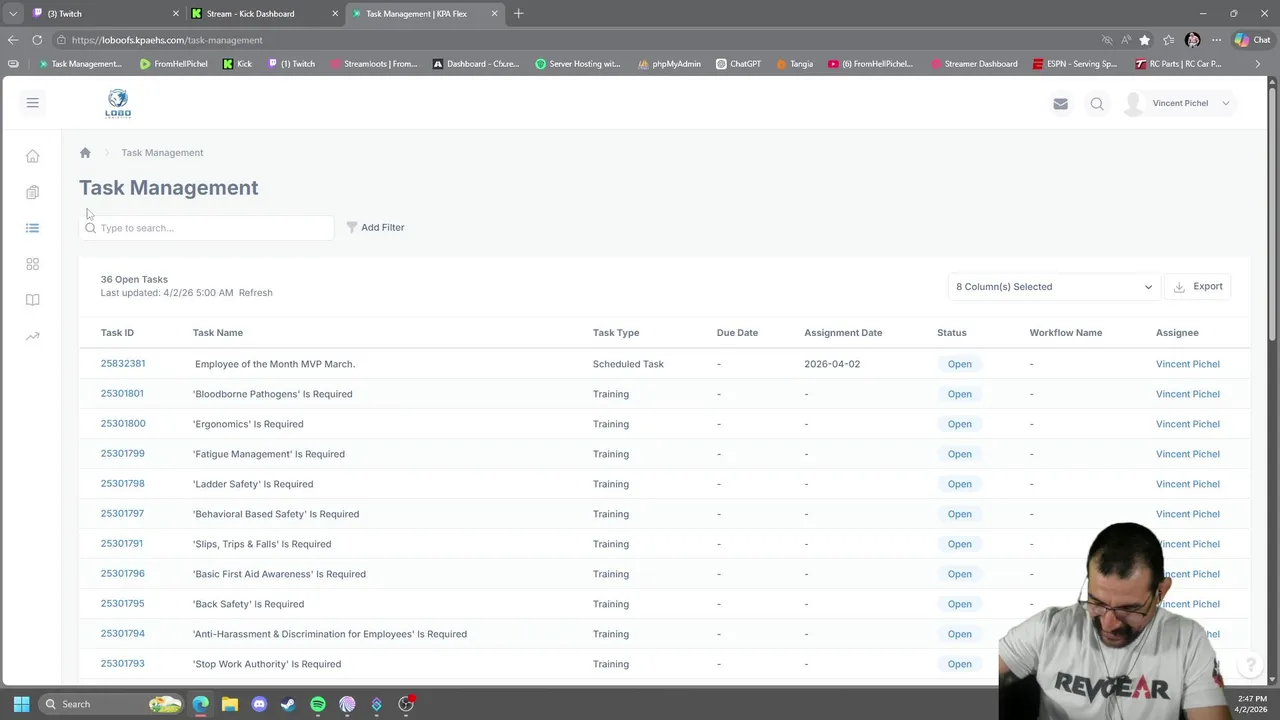Click the header search magnifier icon
Screen dimensions: 1280x720
pos(1097,103)
